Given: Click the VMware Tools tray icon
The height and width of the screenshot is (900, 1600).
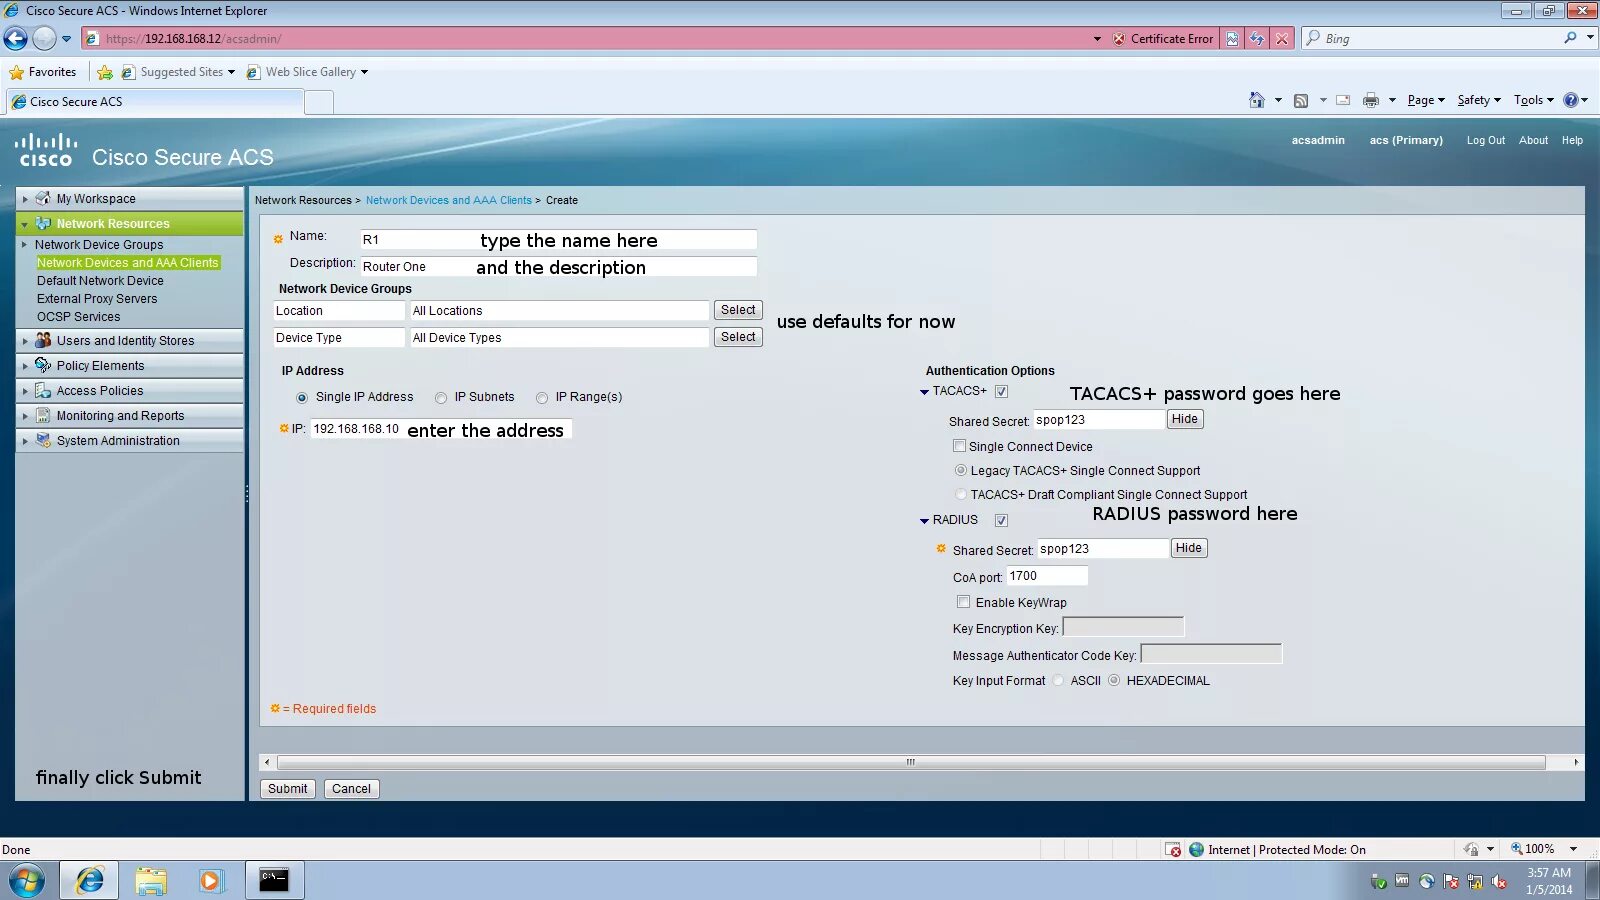Looking at the screenshot, I should point(1402,881).
